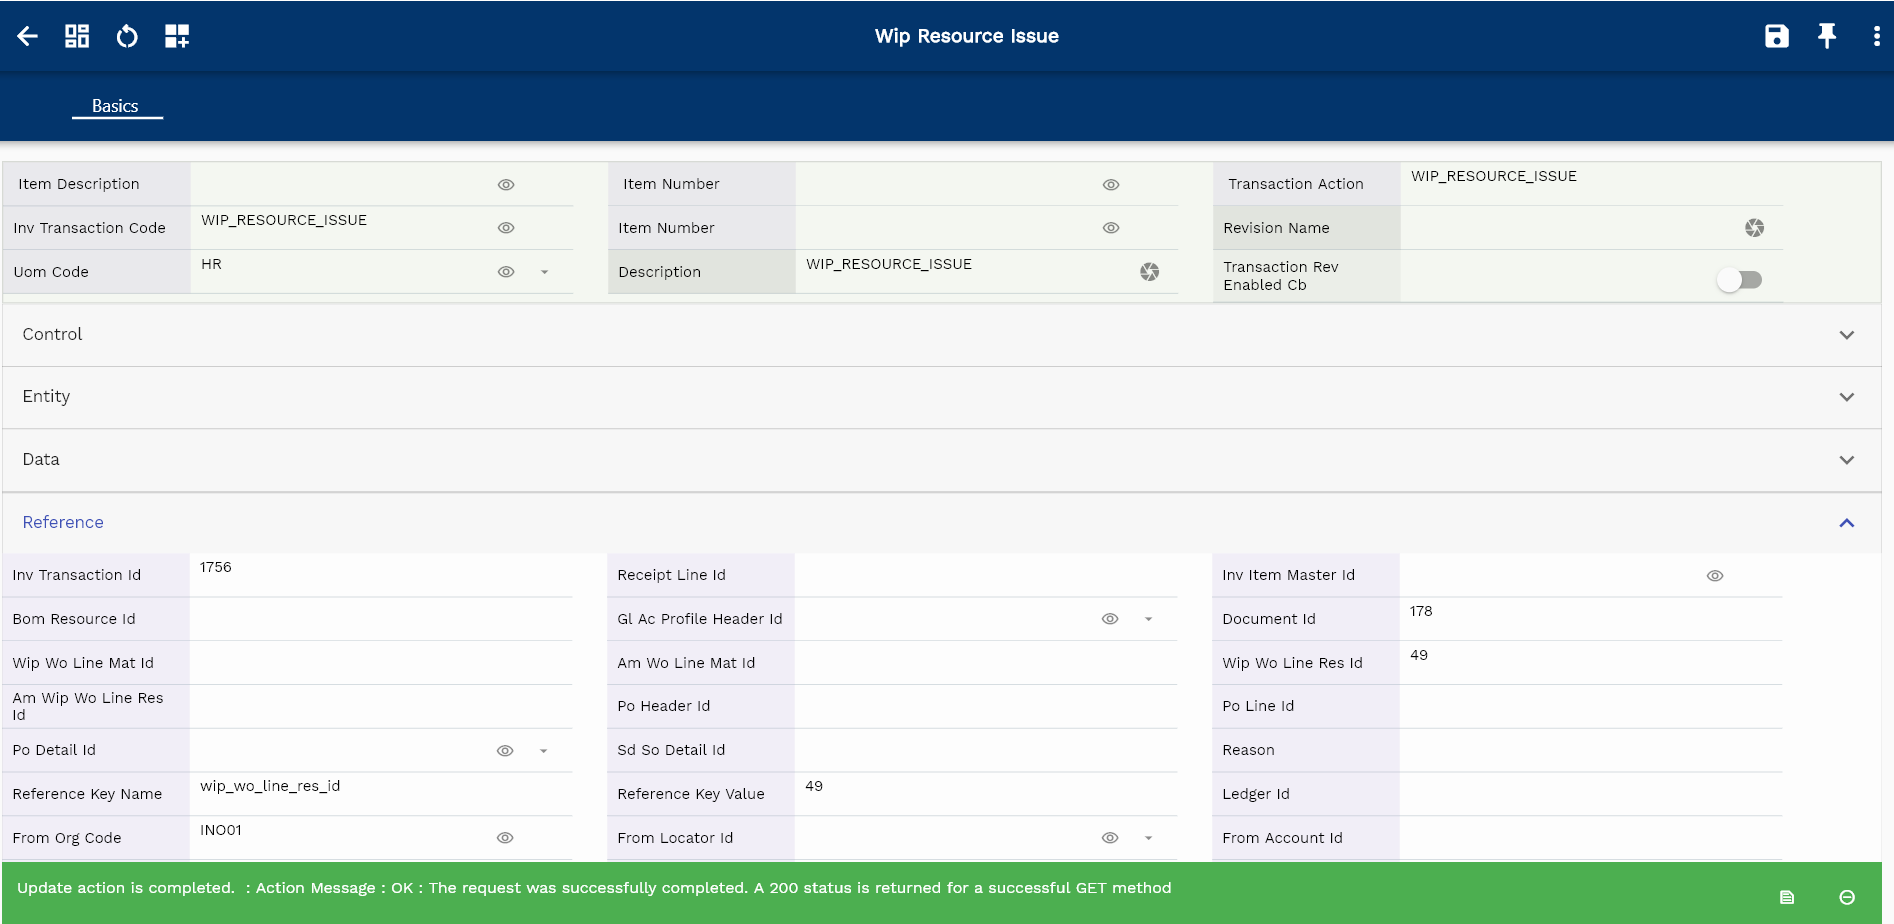Click the refresh icon in header
The width and height of the screenshot is (1894, 924).
[127, 37]
